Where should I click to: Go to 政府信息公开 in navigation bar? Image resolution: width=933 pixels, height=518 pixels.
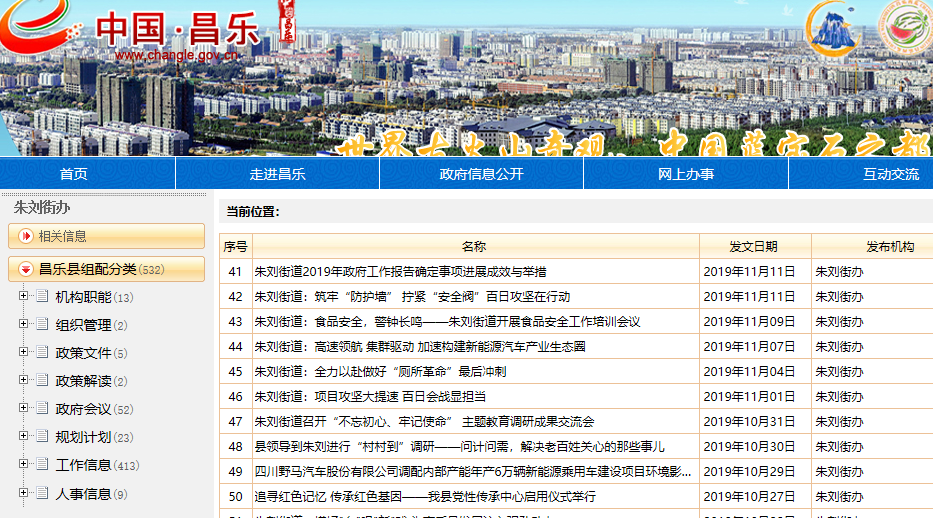coord(481,174)
